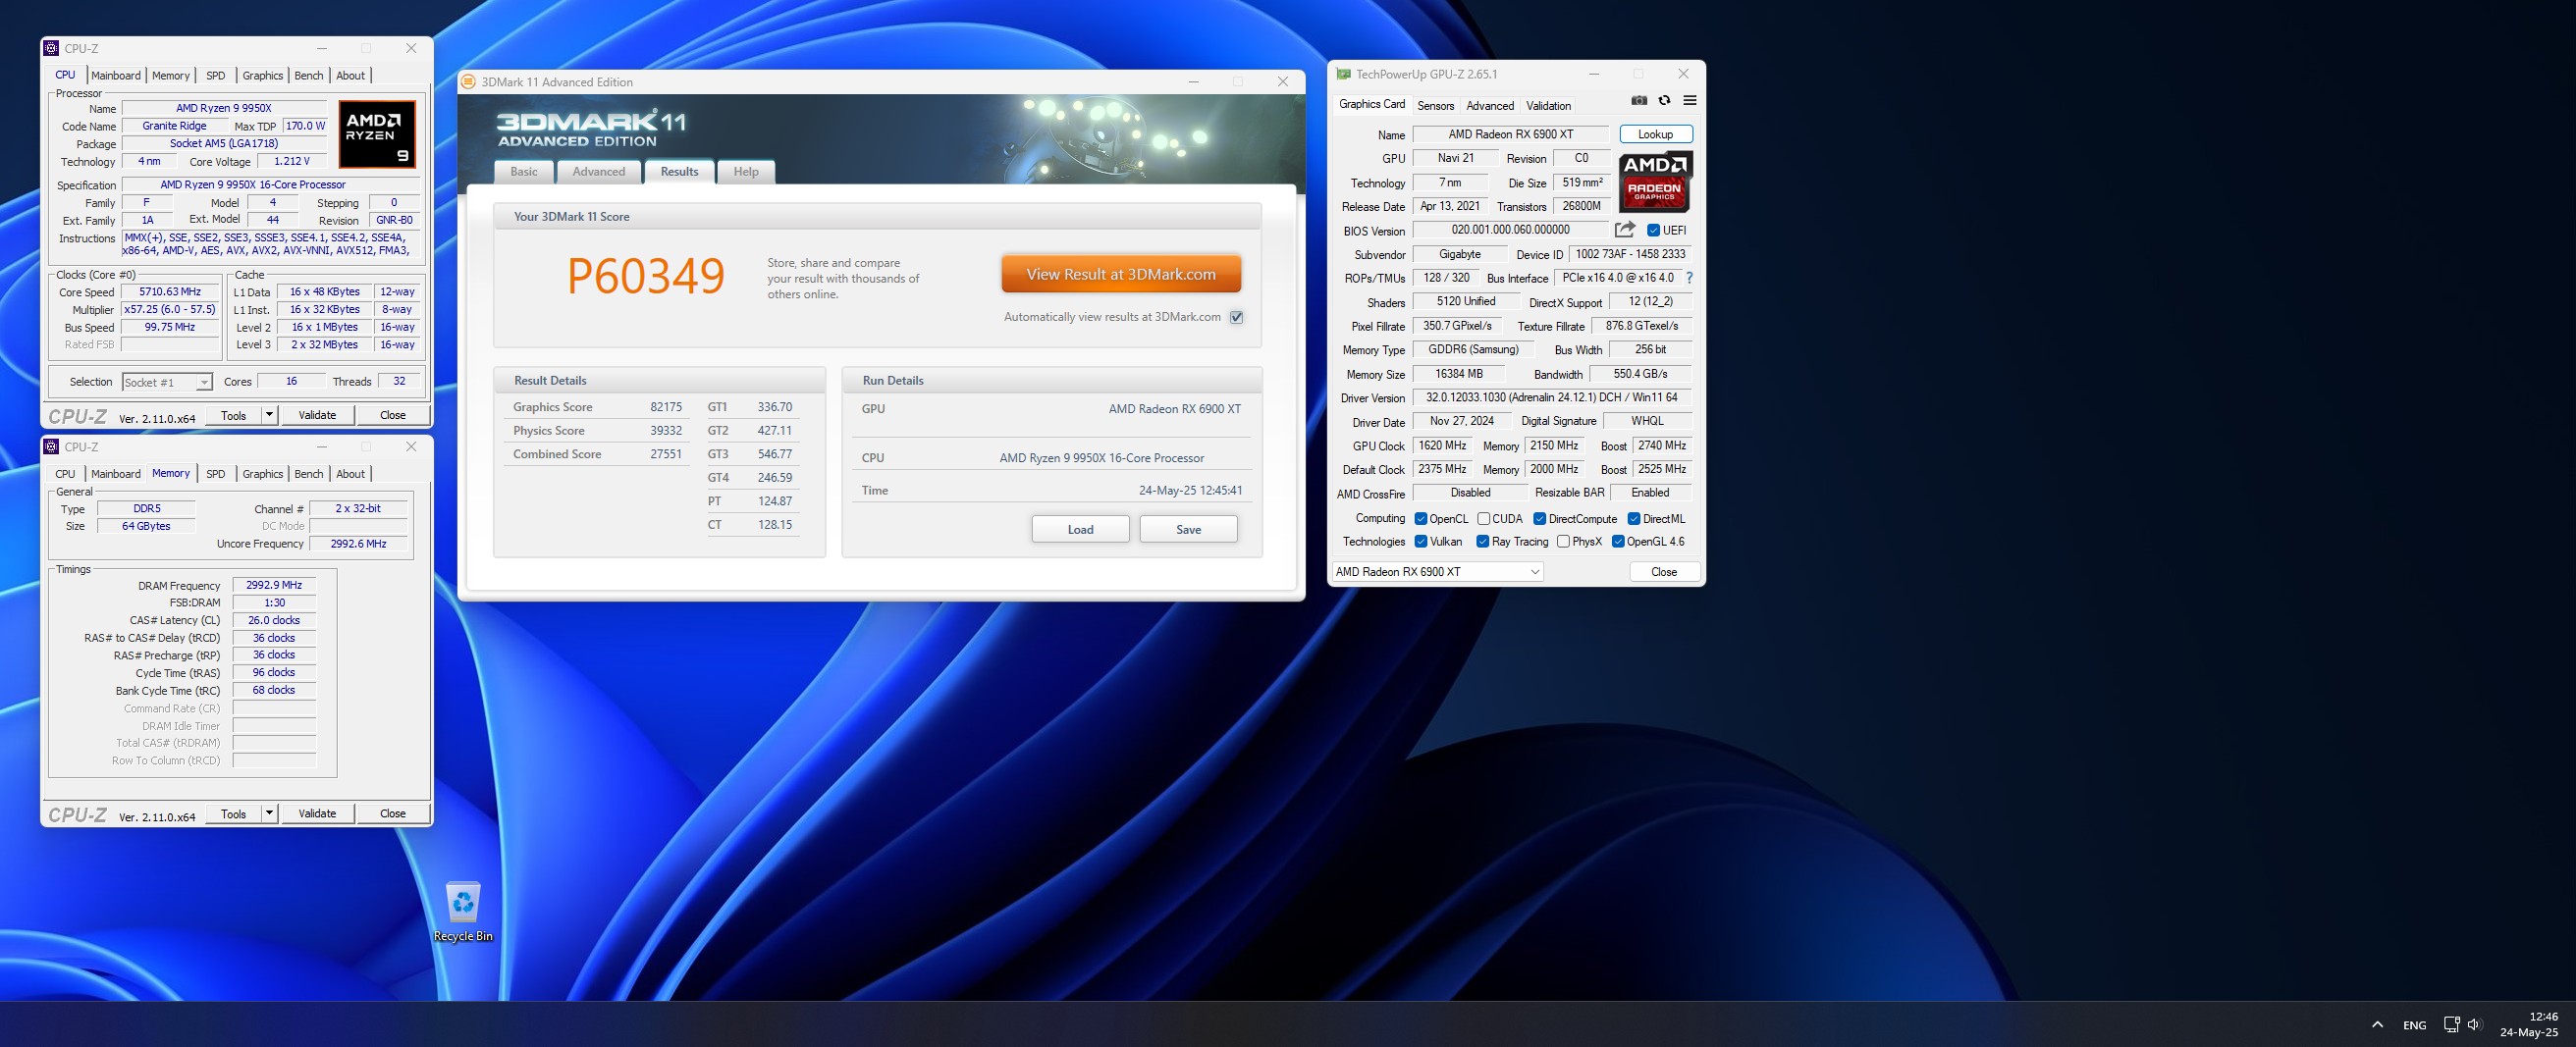2576x1047 pixels.
Task: Switch to the Sensors tab in GPU-Z
Action: (1435, 106)
